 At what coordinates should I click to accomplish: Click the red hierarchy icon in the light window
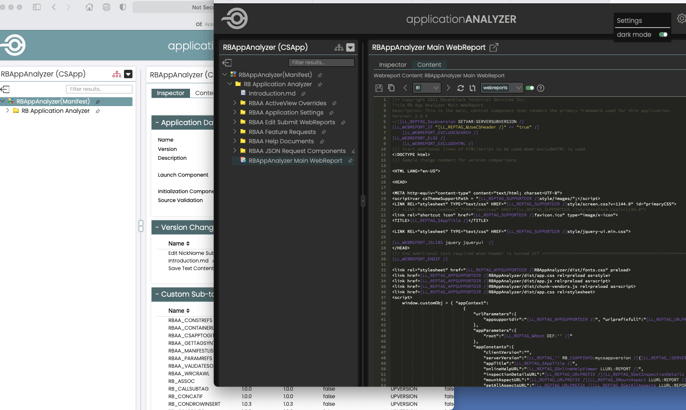pyautogui.click(x=116, y=74)
